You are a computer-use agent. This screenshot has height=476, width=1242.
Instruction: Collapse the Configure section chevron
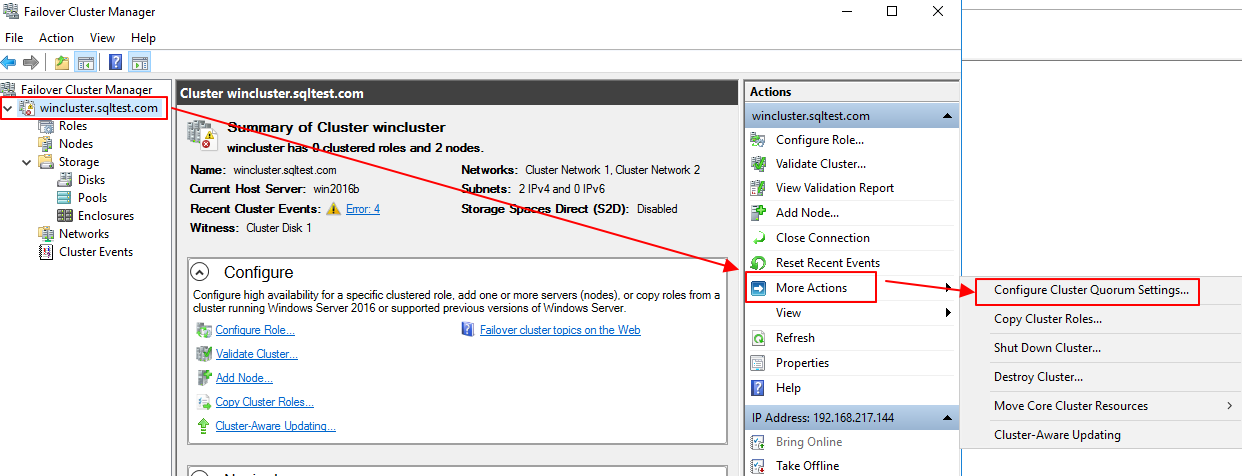pos(200,272)
